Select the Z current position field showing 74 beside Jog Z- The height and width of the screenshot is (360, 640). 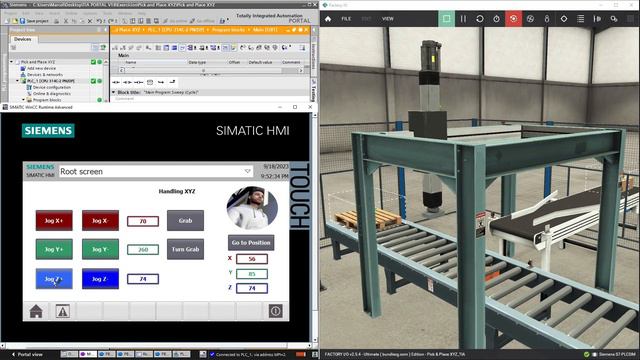143,279
